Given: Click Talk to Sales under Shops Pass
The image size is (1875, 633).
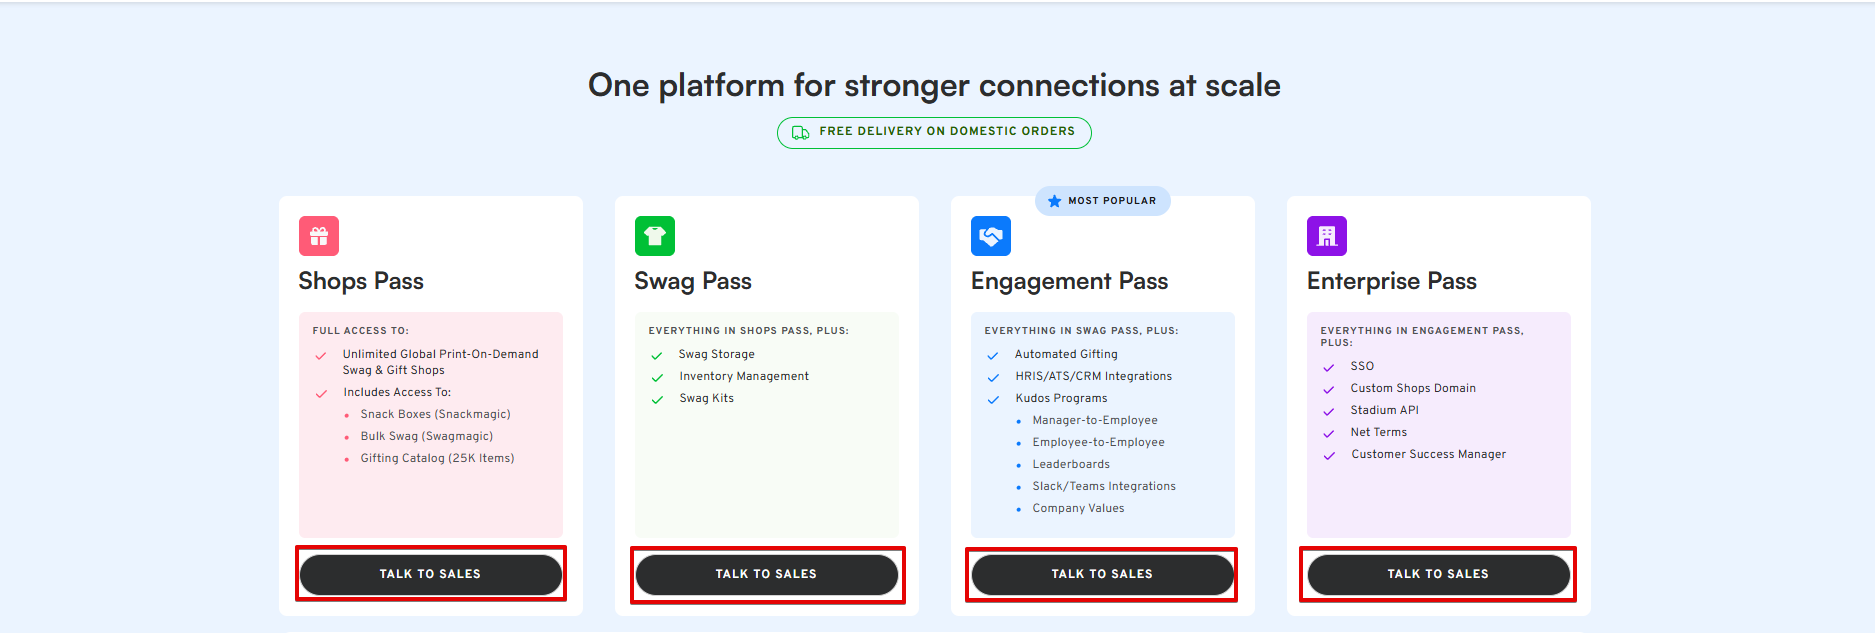Looking at the screenshot, I should tap(431, 574).
